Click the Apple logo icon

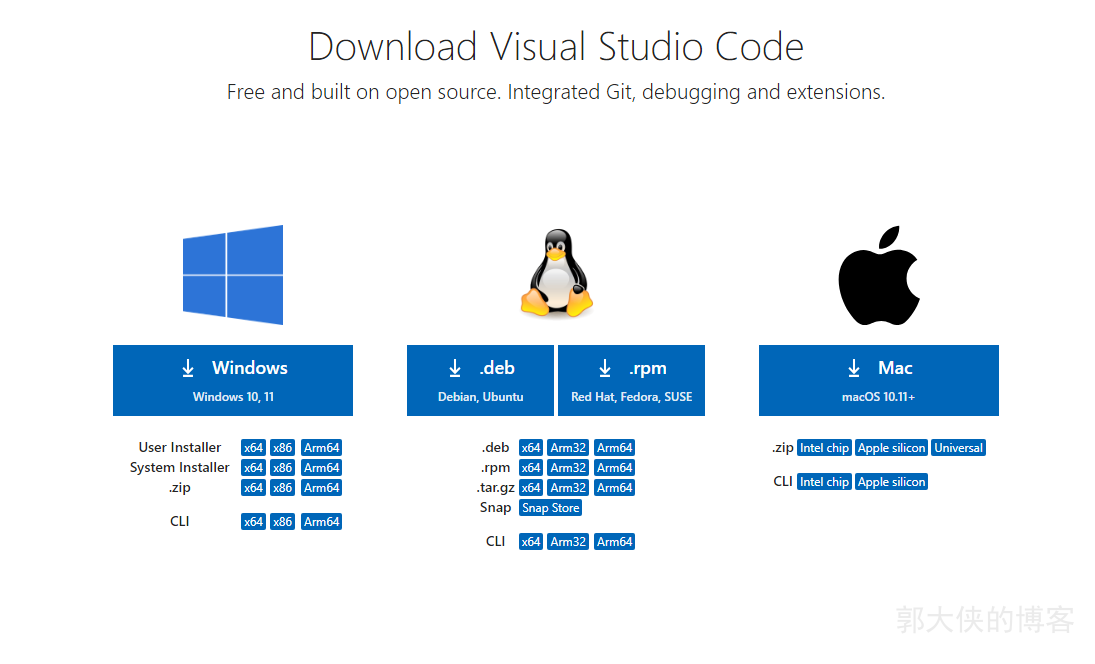[x=879, y=275]
